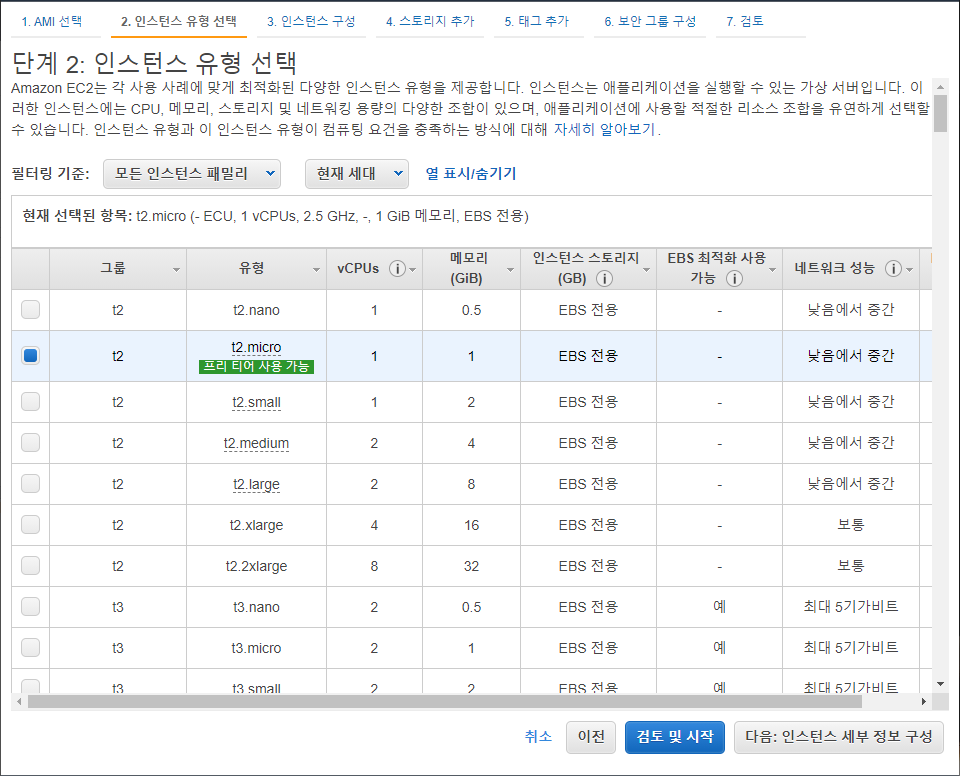Click the vCPUs column info icon
The width and height of the screenshot is (960, 776).
pyautogui.click(x=397, y=268)
